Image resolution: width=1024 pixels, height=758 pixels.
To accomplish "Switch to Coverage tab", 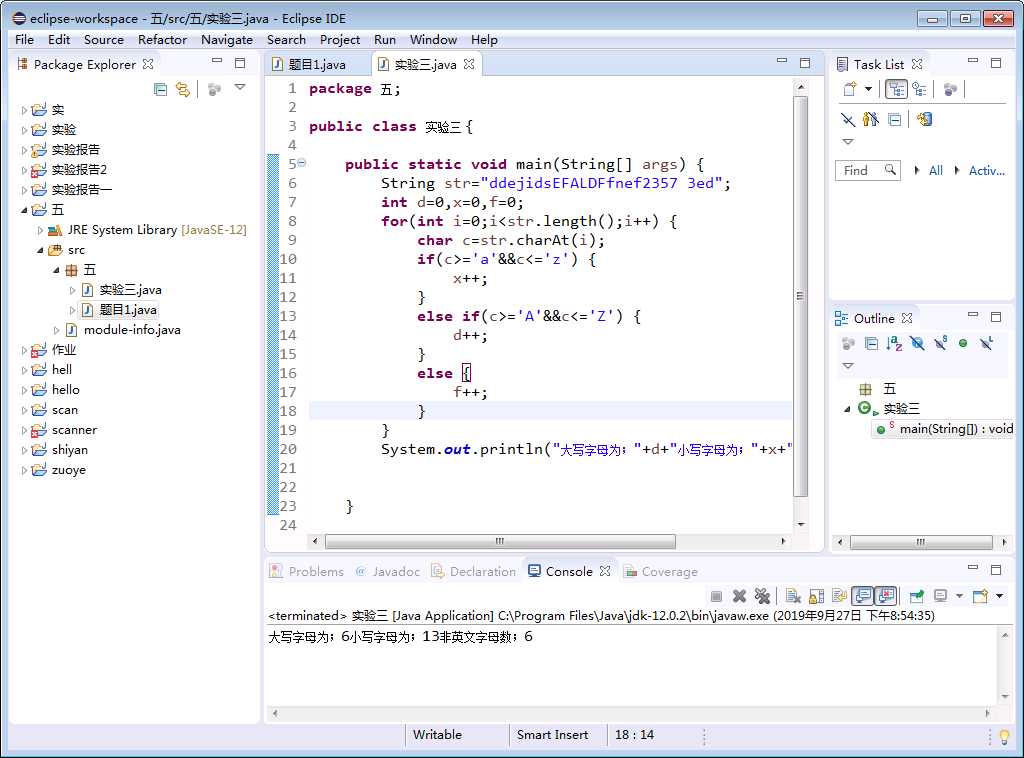I will [661, 572].
